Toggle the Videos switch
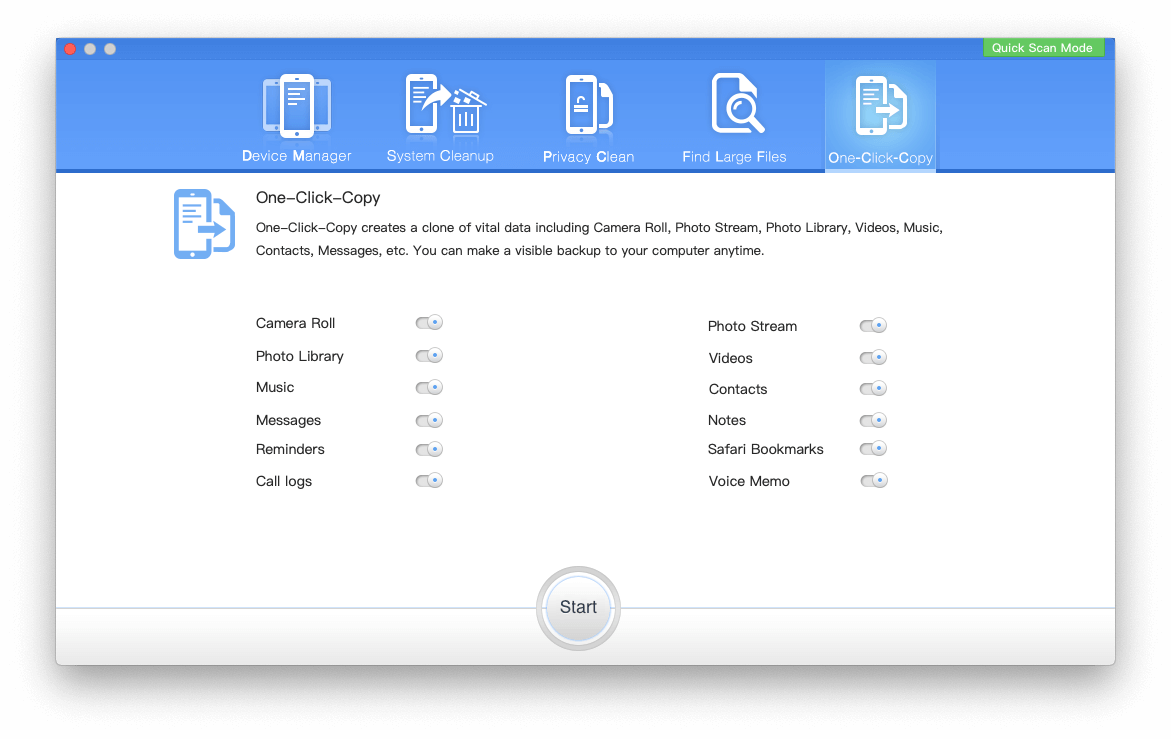 tap(873, 358)
